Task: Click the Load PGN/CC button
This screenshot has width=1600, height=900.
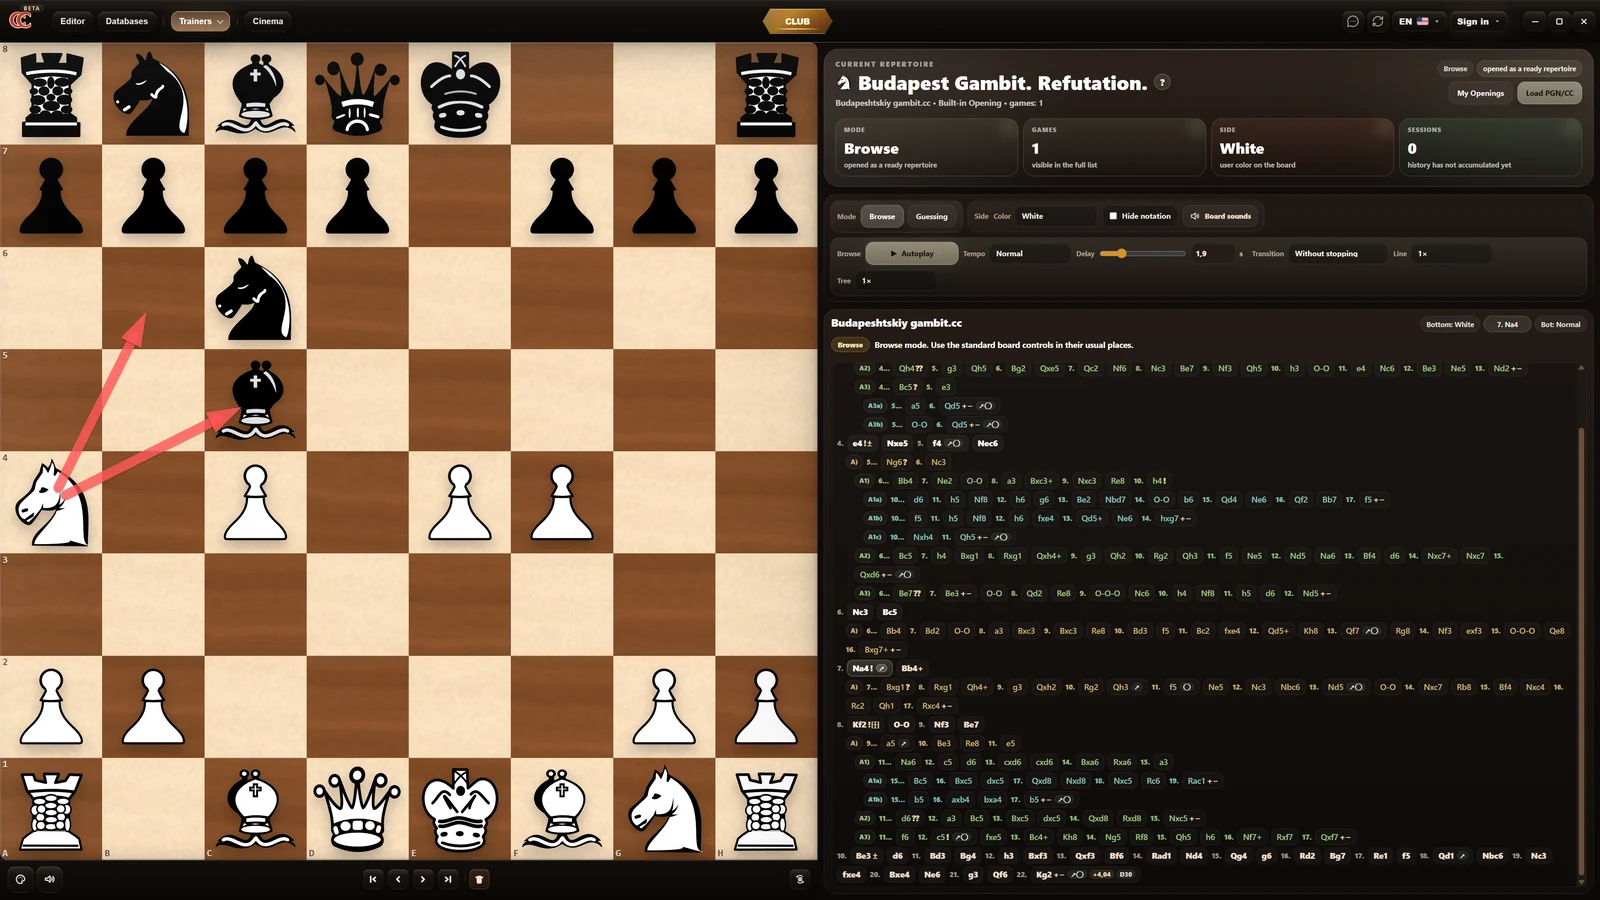Action: tap(1549, 93)
